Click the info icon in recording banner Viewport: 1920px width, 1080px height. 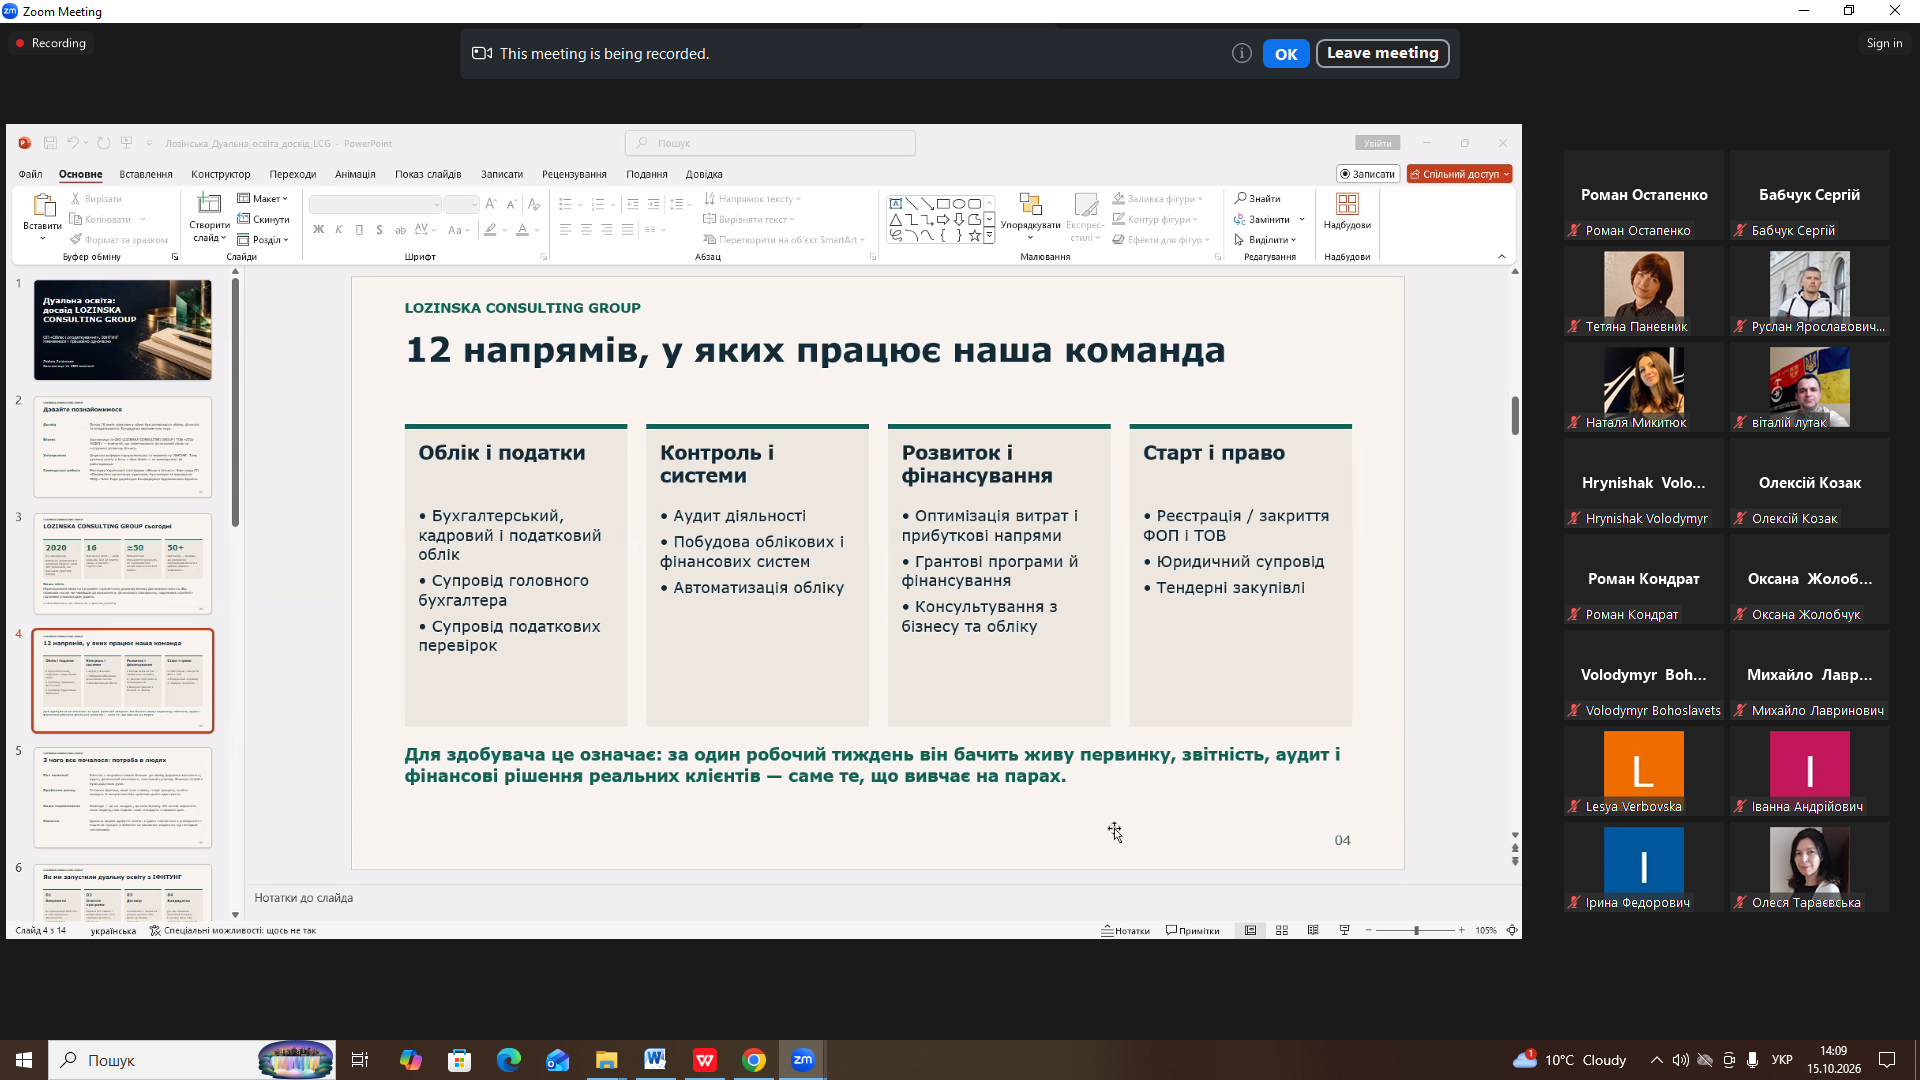pos(1241,54)
